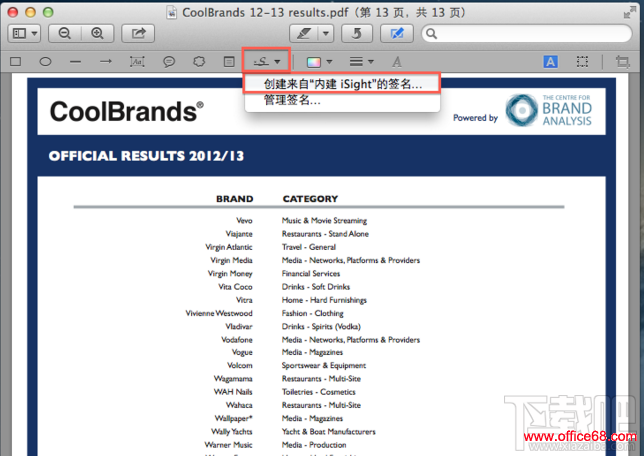
Task: Click the Drinks - Spirits (Vodka) category
Action: pyautogui.click(x=321, y=327)
